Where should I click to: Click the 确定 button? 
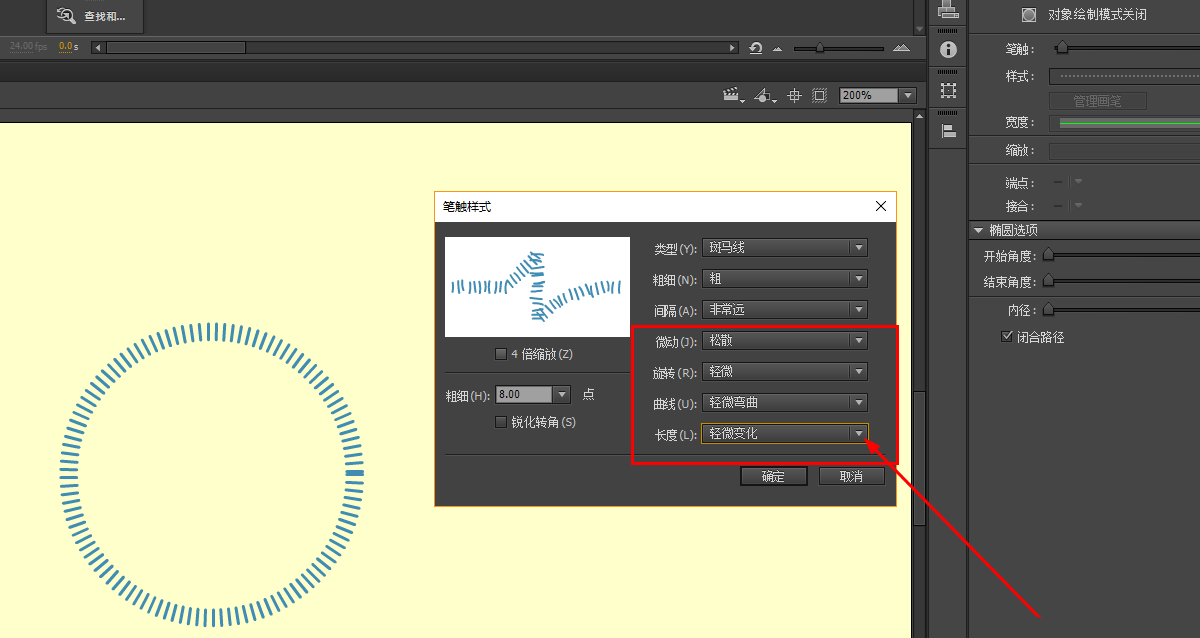coord(773,476)
